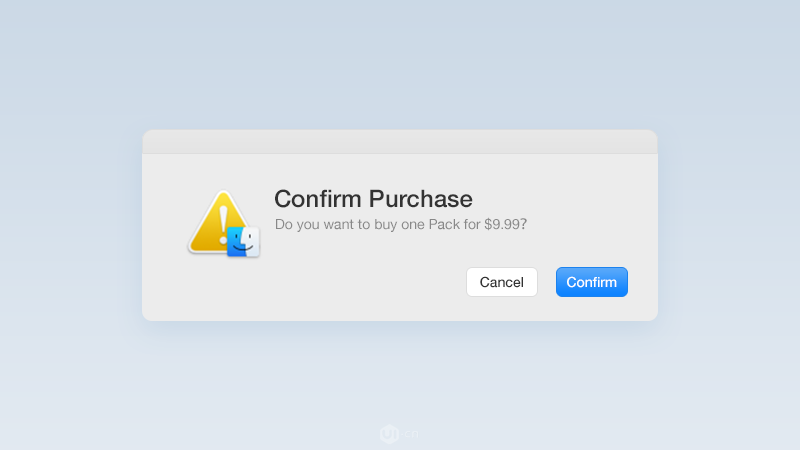Click the word Pack in the message
This screenshot has height=450, width=800.
point(444,224)
